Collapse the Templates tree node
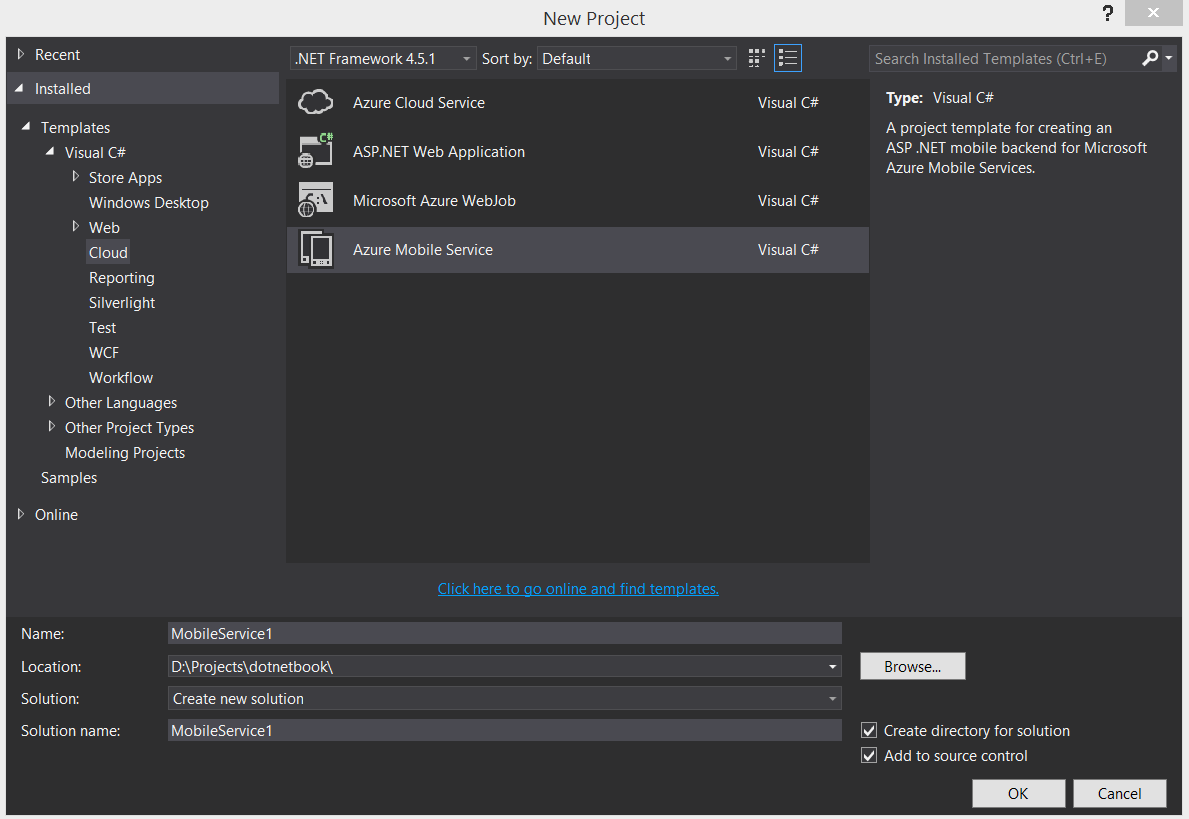This screenshot has width=1189, height=819. (x=27, y=127)
